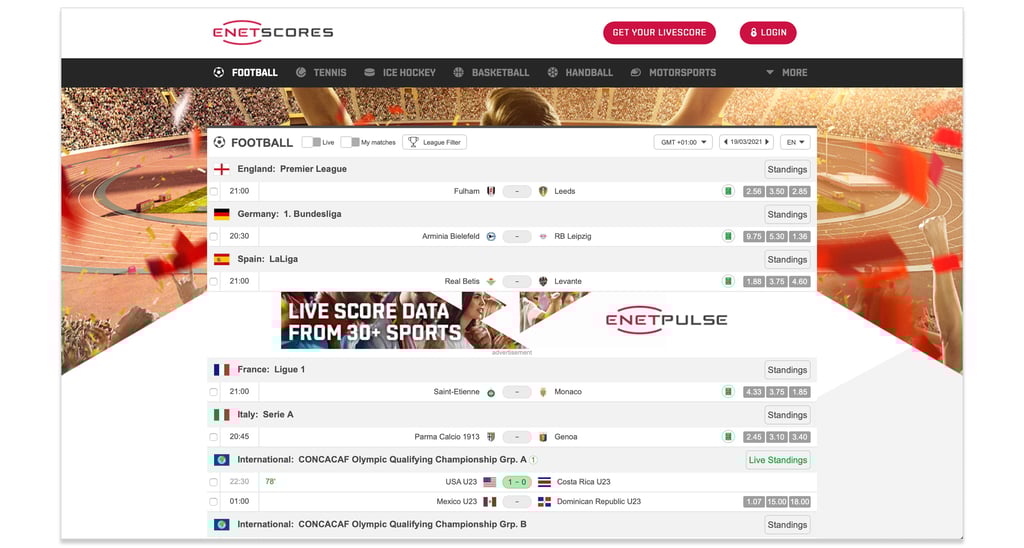Click the USA U23 flag
Viewport: 1024px width, 548px height.
point(490,482)
